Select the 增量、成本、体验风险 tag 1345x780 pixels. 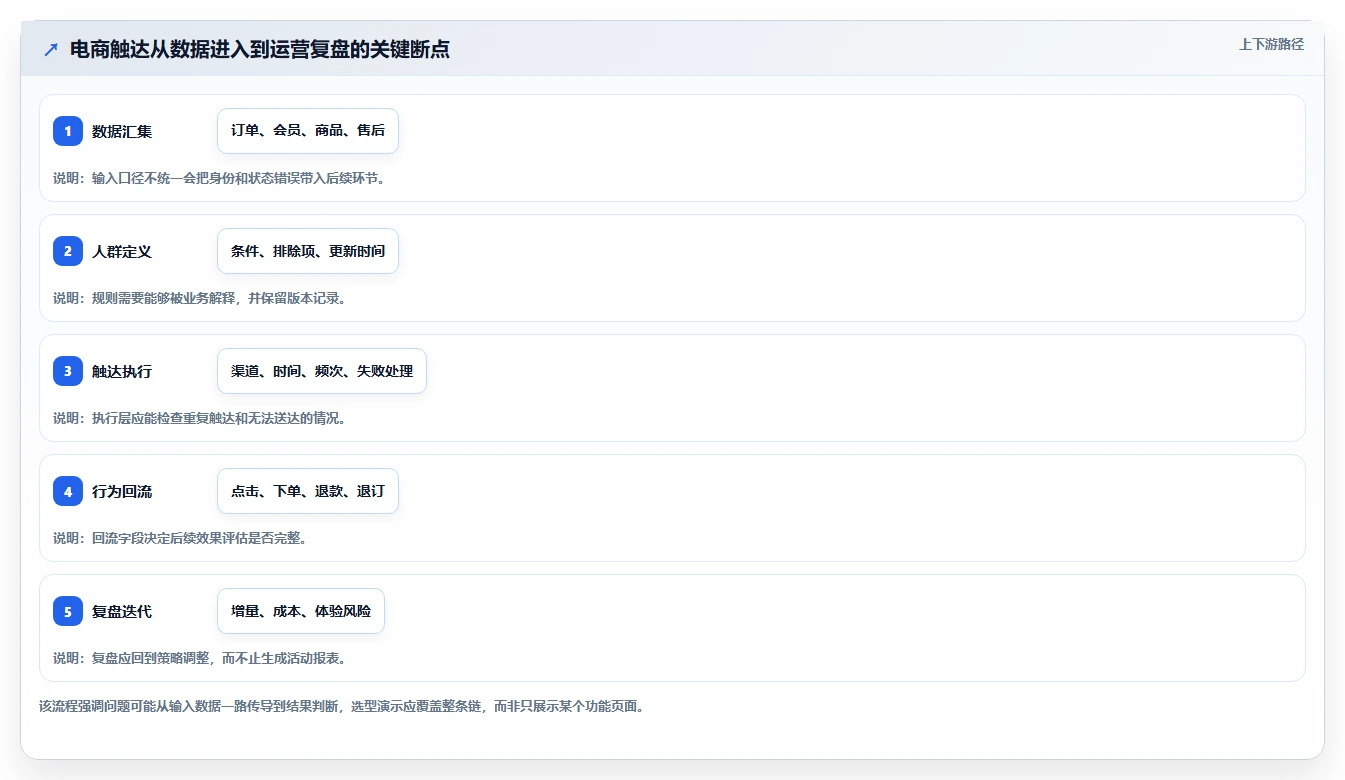(301, 611)
